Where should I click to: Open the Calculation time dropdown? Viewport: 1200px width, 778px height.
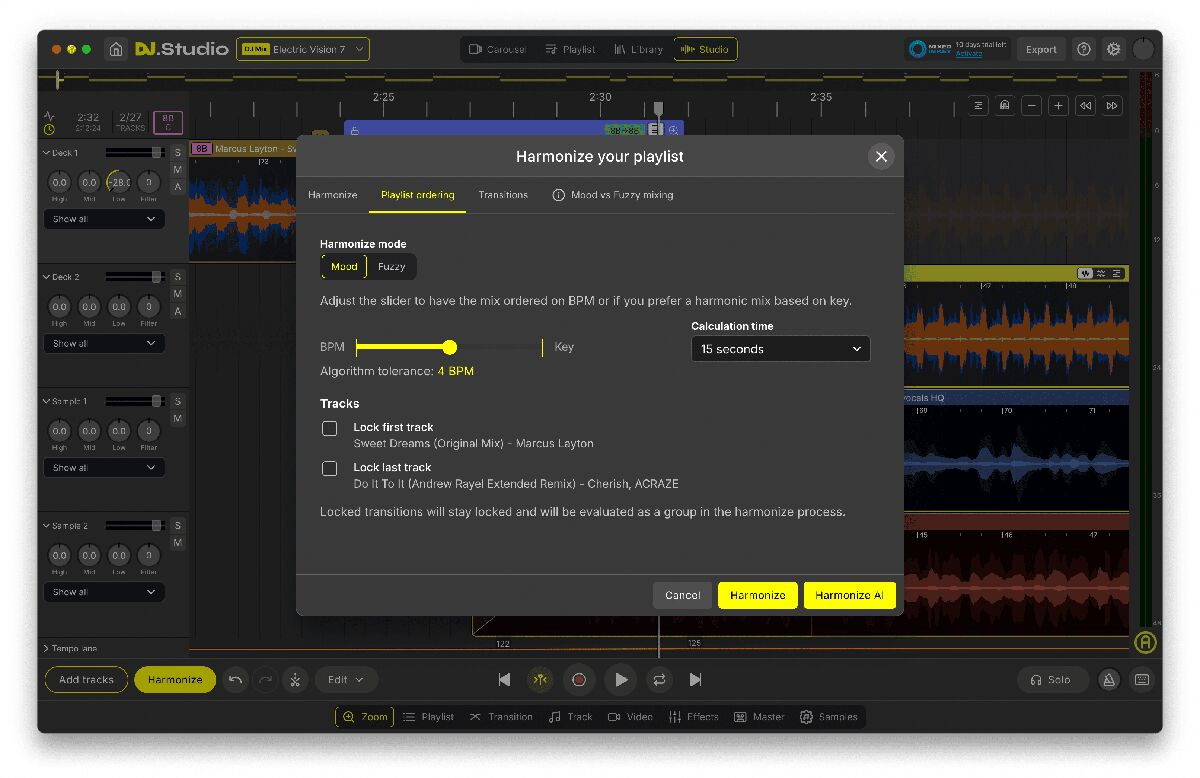[780, 349]
